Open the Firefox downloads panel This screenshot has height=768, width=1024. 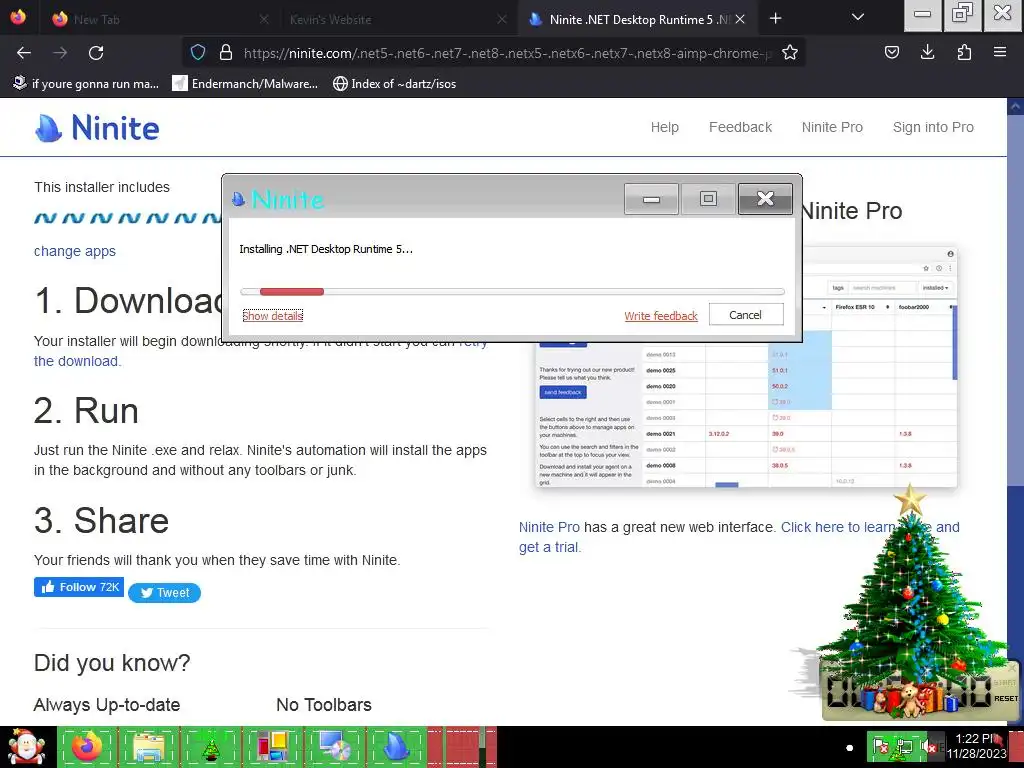point(927,53)
